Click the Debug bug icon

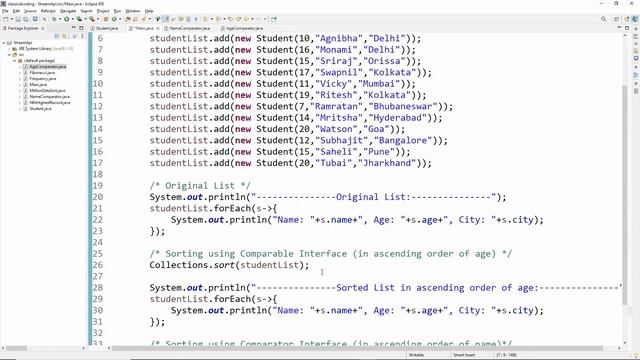54,19
